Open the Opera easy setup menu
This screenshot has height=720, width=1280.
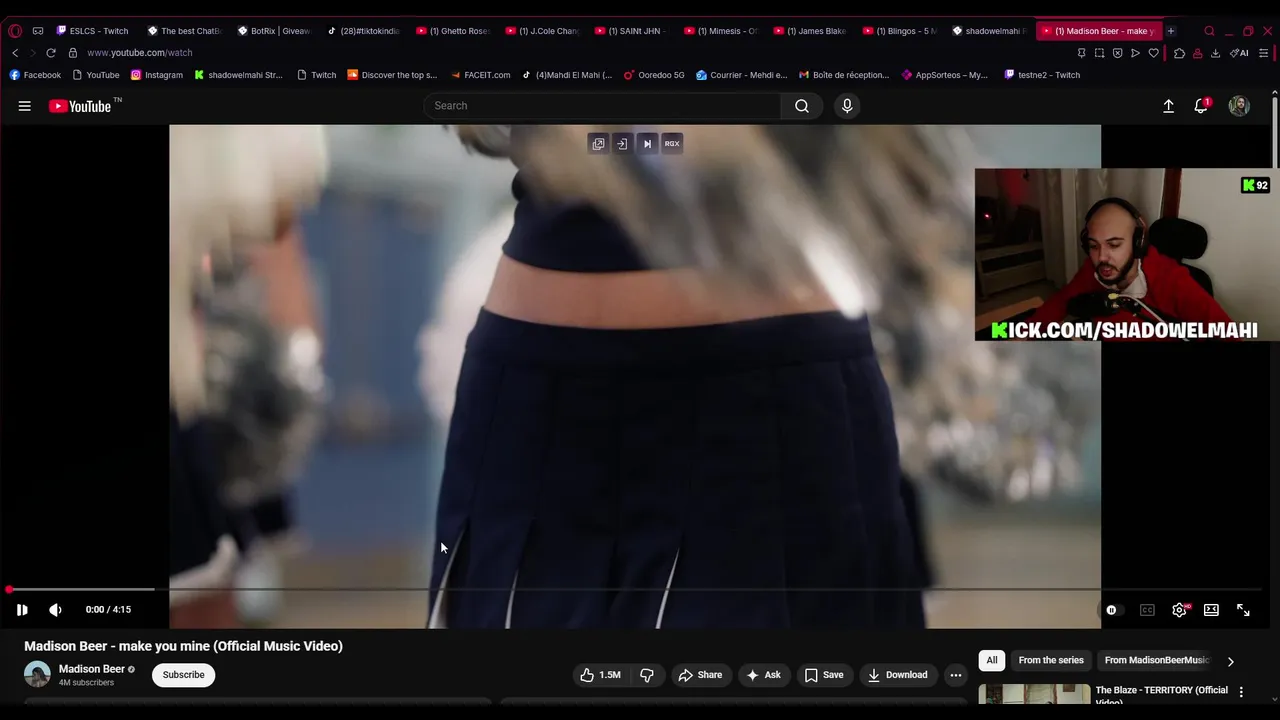(x=1265, y=53)
